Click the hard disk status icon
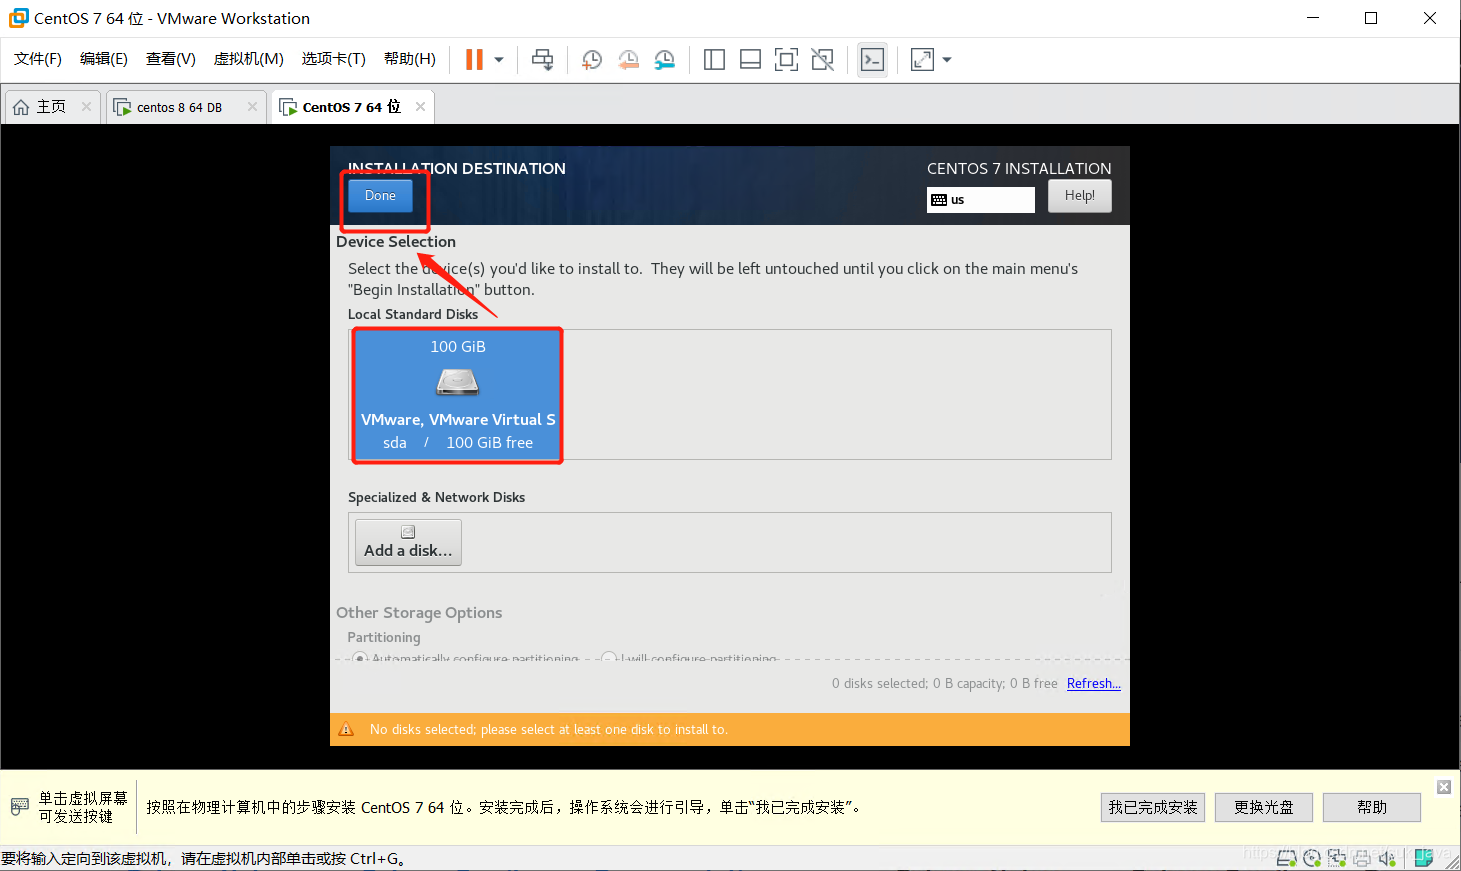The height and width of the screenshot is (871, 1461). click(1287, 858)
